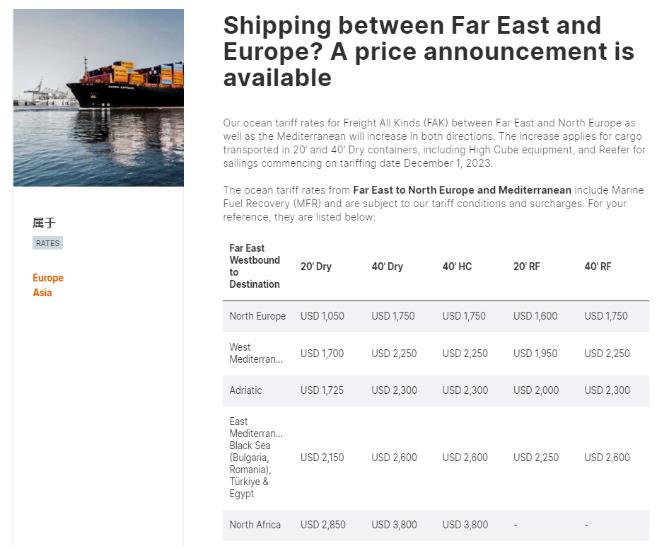Click the USD 1,725 Adriatic rate
Screen dimensions: 658x549
click(322, 390)
